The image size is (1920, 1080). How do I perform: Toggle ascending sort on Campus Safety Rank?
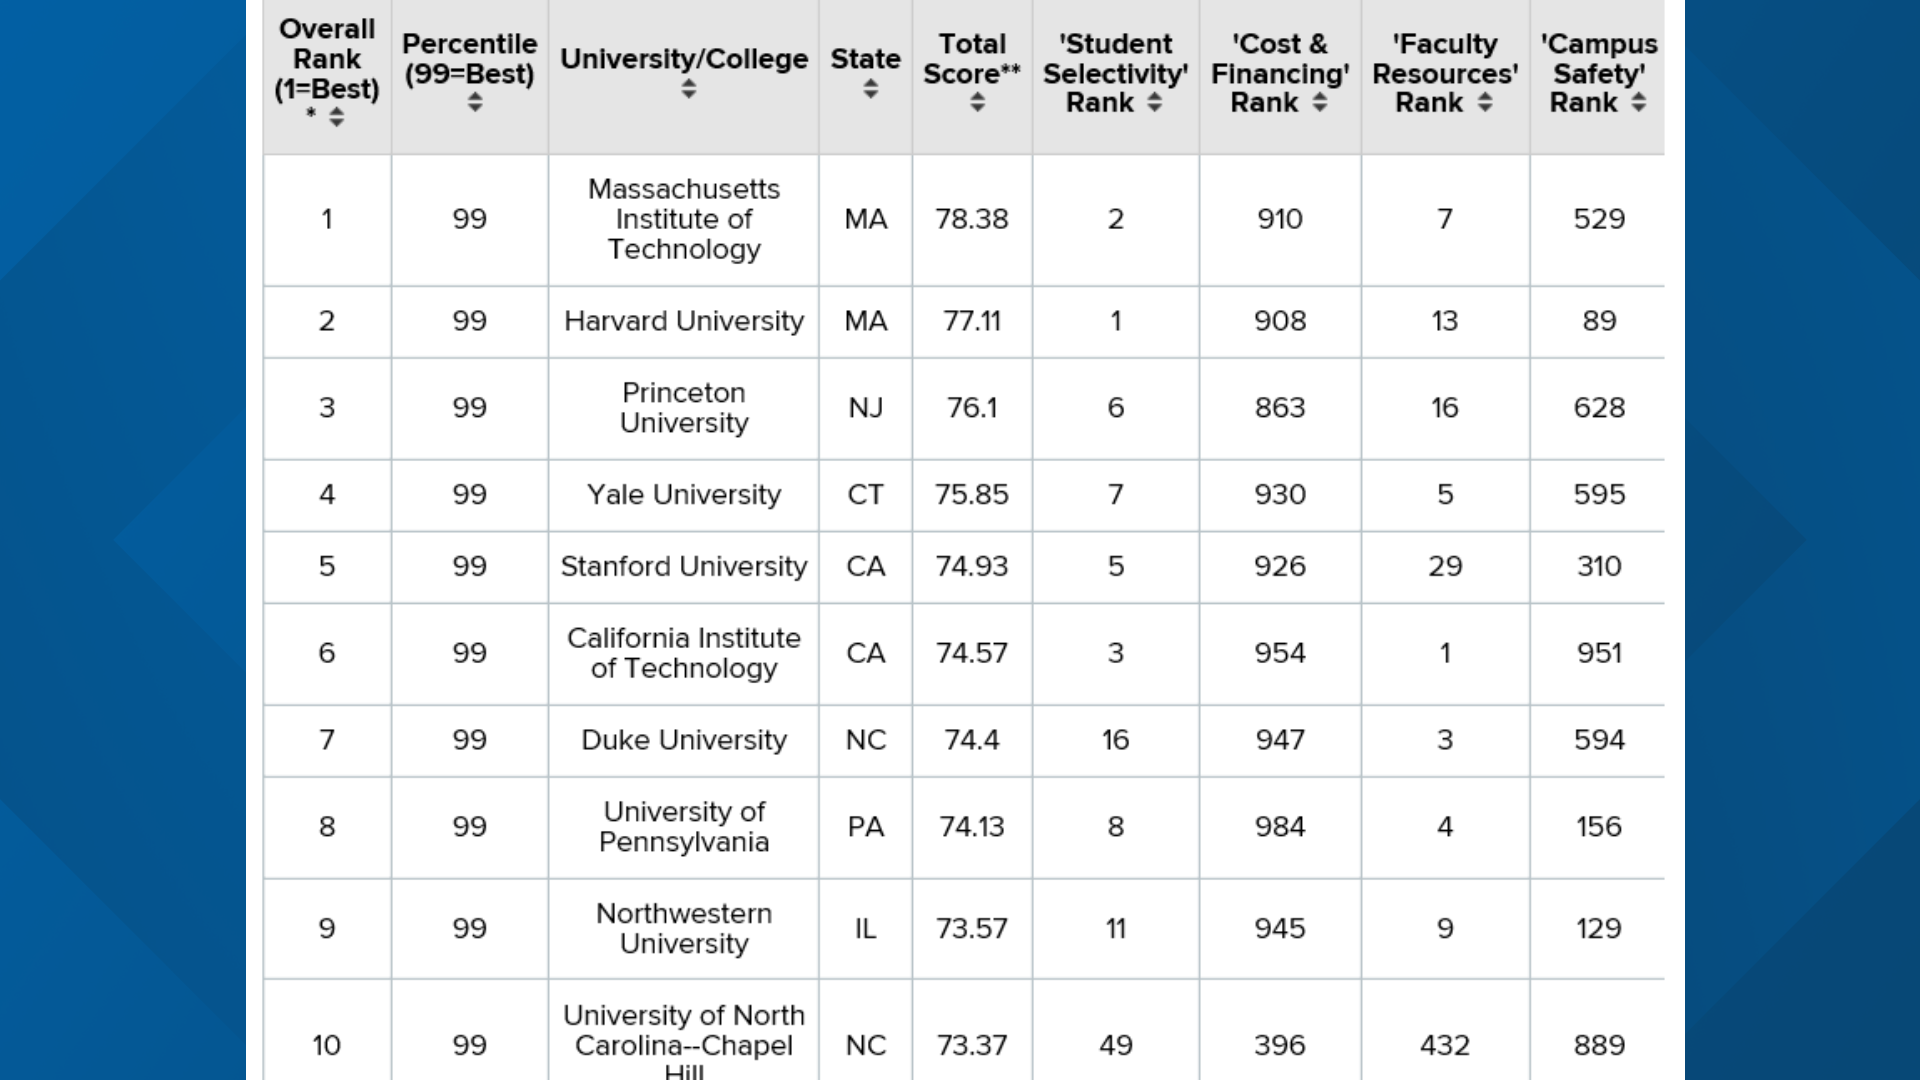pos(1640,100)
